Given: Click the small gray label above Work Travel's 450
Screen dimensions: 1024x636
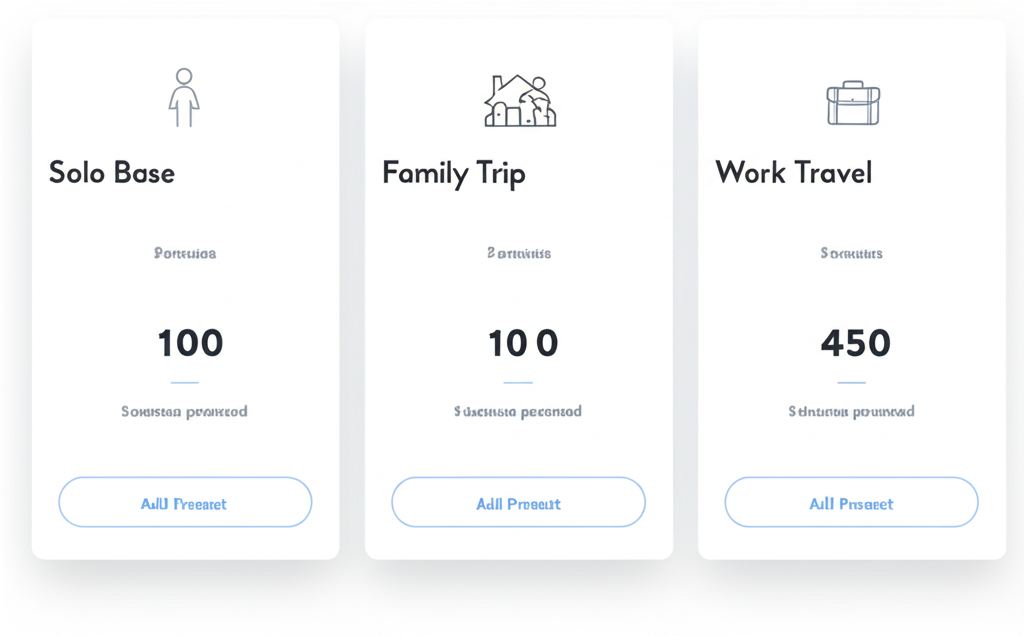Looking at the screenshot, I should coord(851,253).
